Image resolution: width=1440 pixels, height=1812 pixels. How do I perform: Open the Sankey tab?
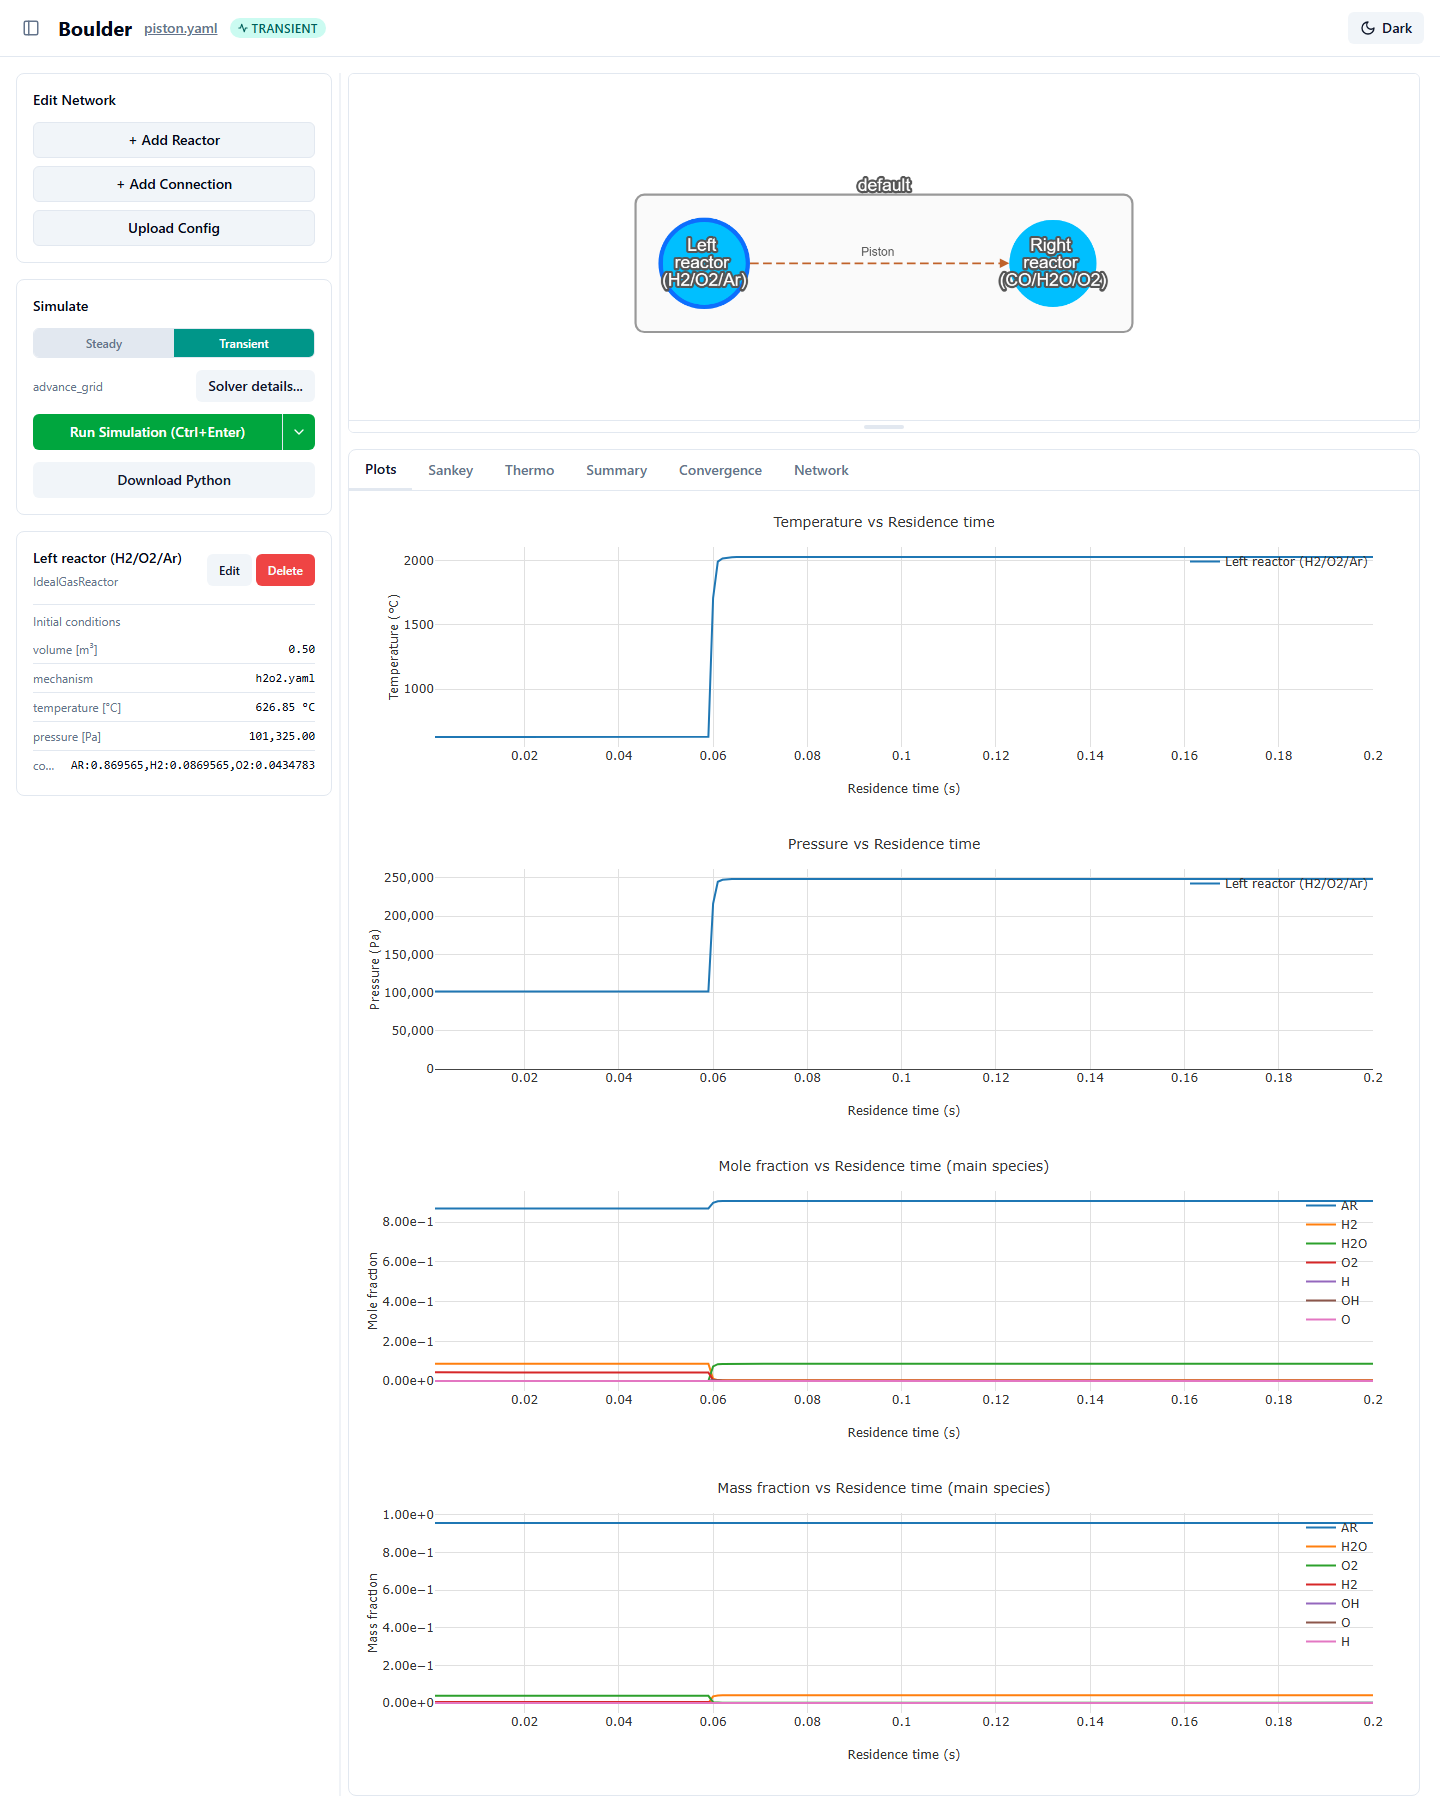tap(450, 470)
